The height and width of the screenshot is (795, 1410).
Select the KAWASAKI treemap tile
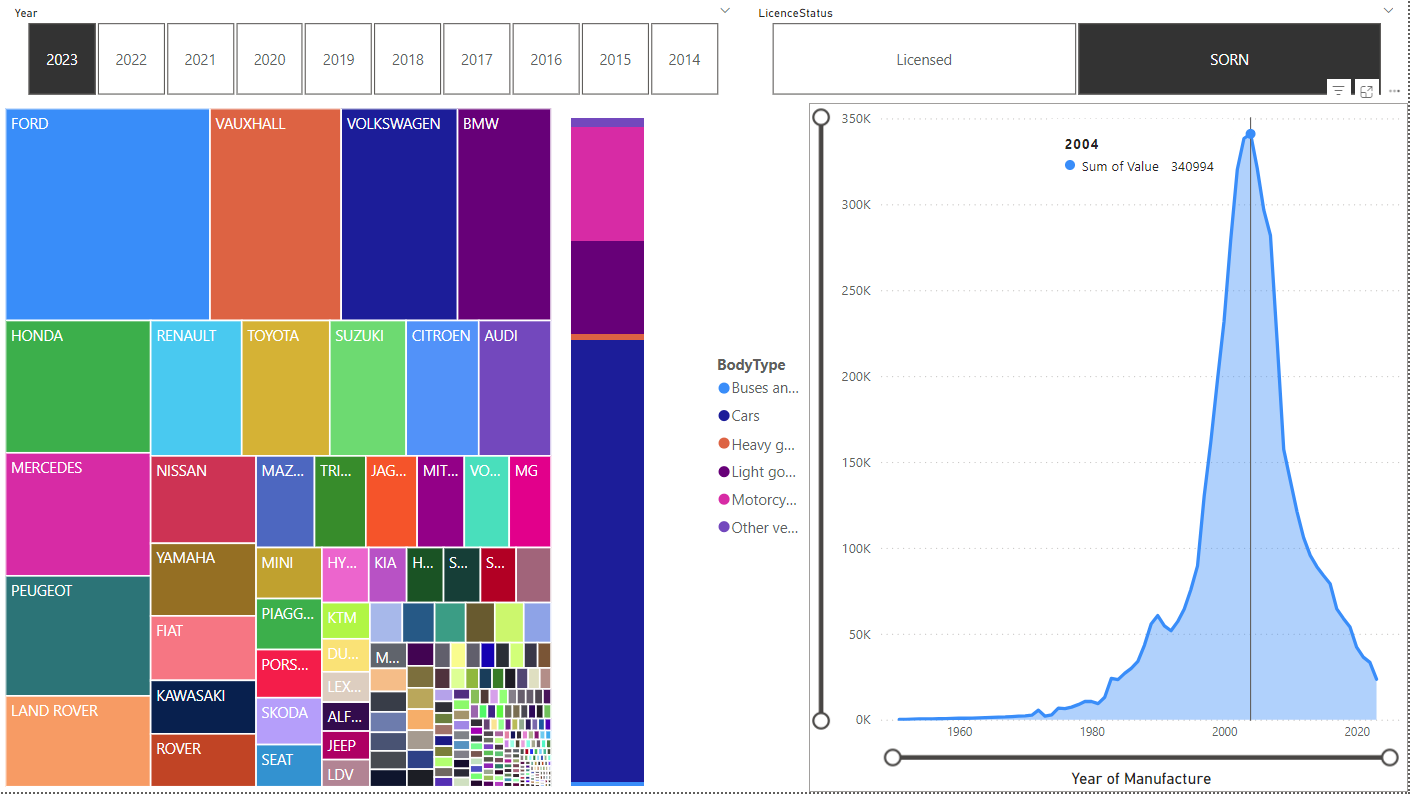[x=203, y=707]
